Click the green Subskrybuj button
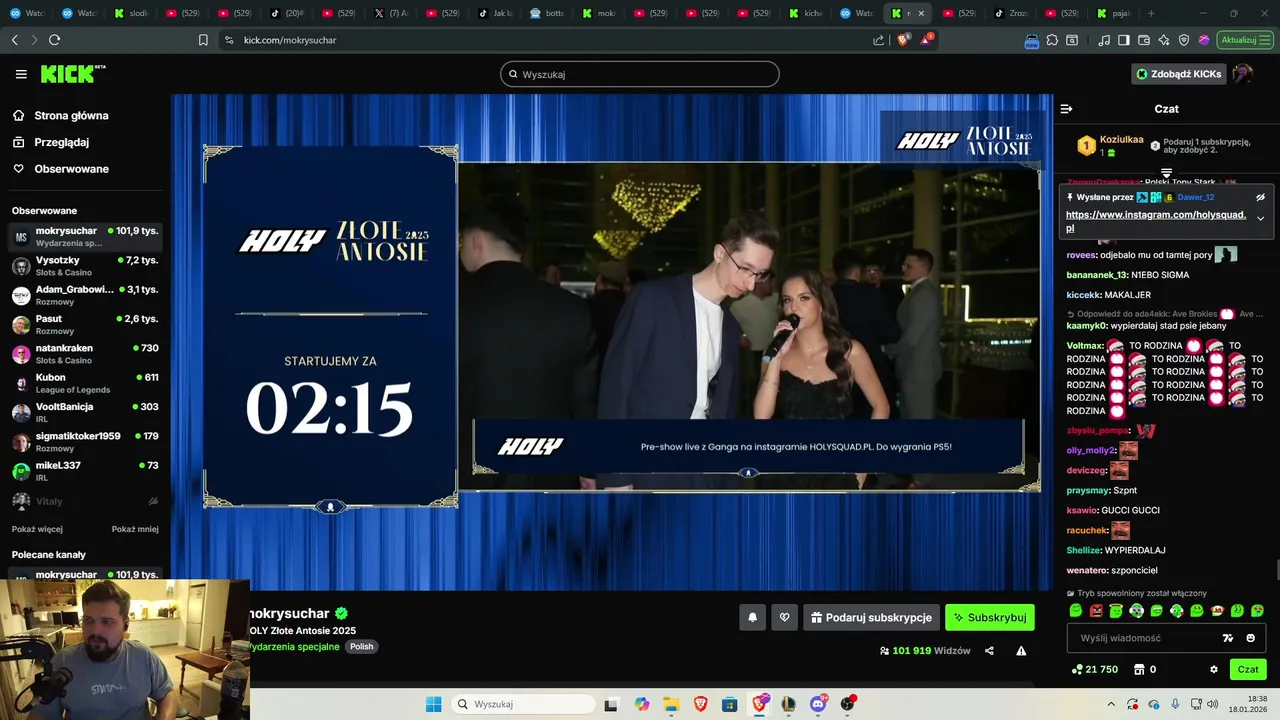This screenshot has height=720, width=1280. coord(990,617)
